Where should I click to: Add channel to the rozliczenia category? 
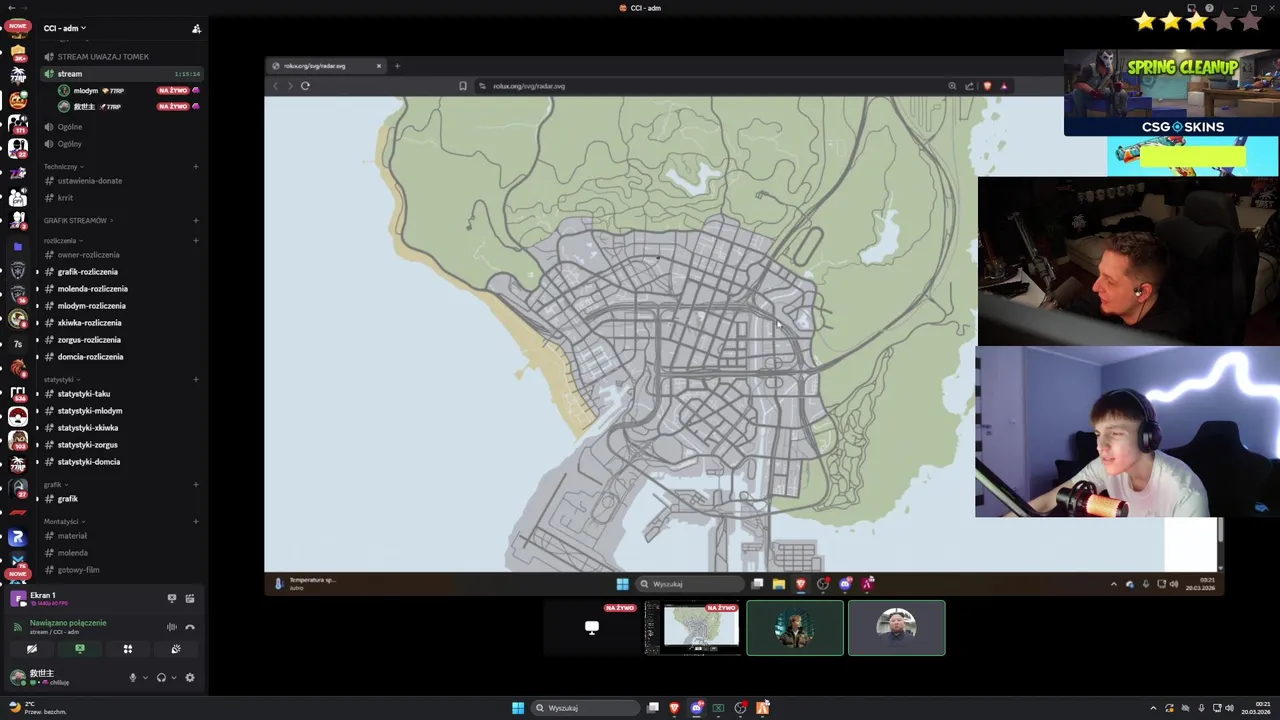coord(195,241)
